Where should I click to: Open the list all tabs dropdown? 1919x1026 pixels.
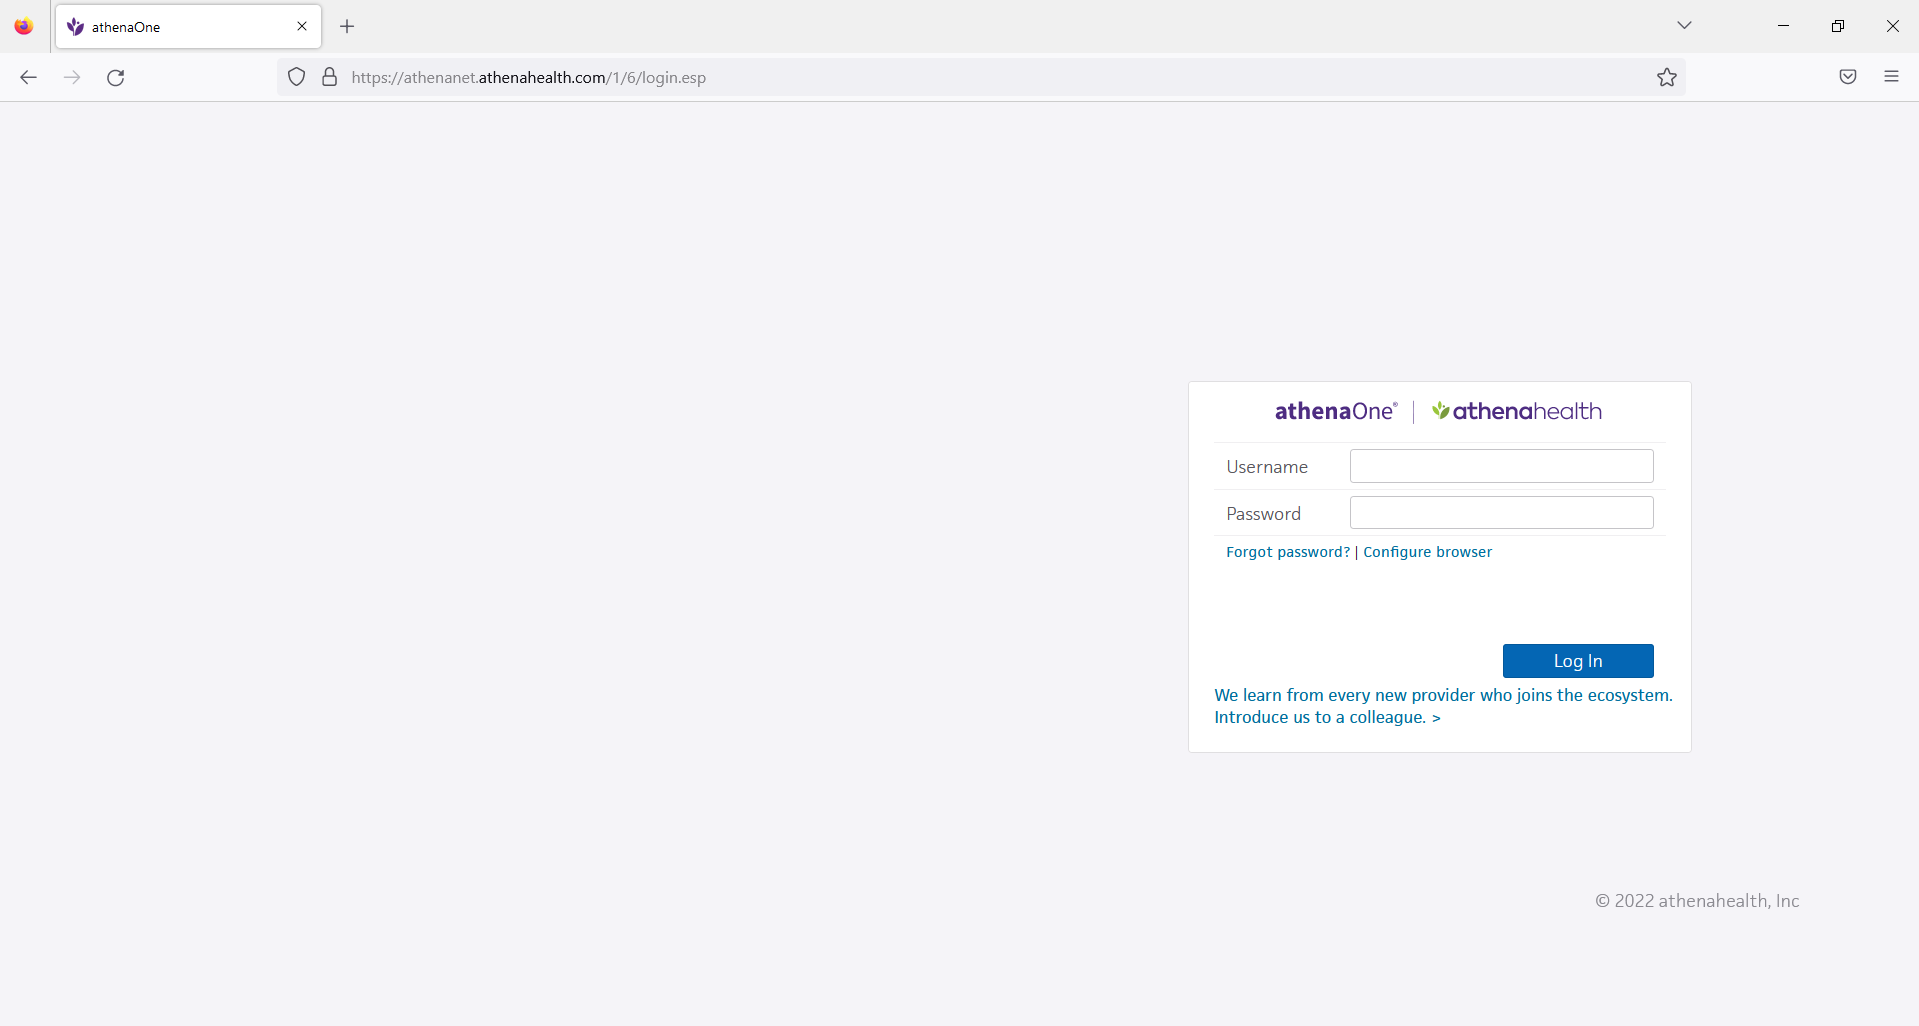(1684, 25)
